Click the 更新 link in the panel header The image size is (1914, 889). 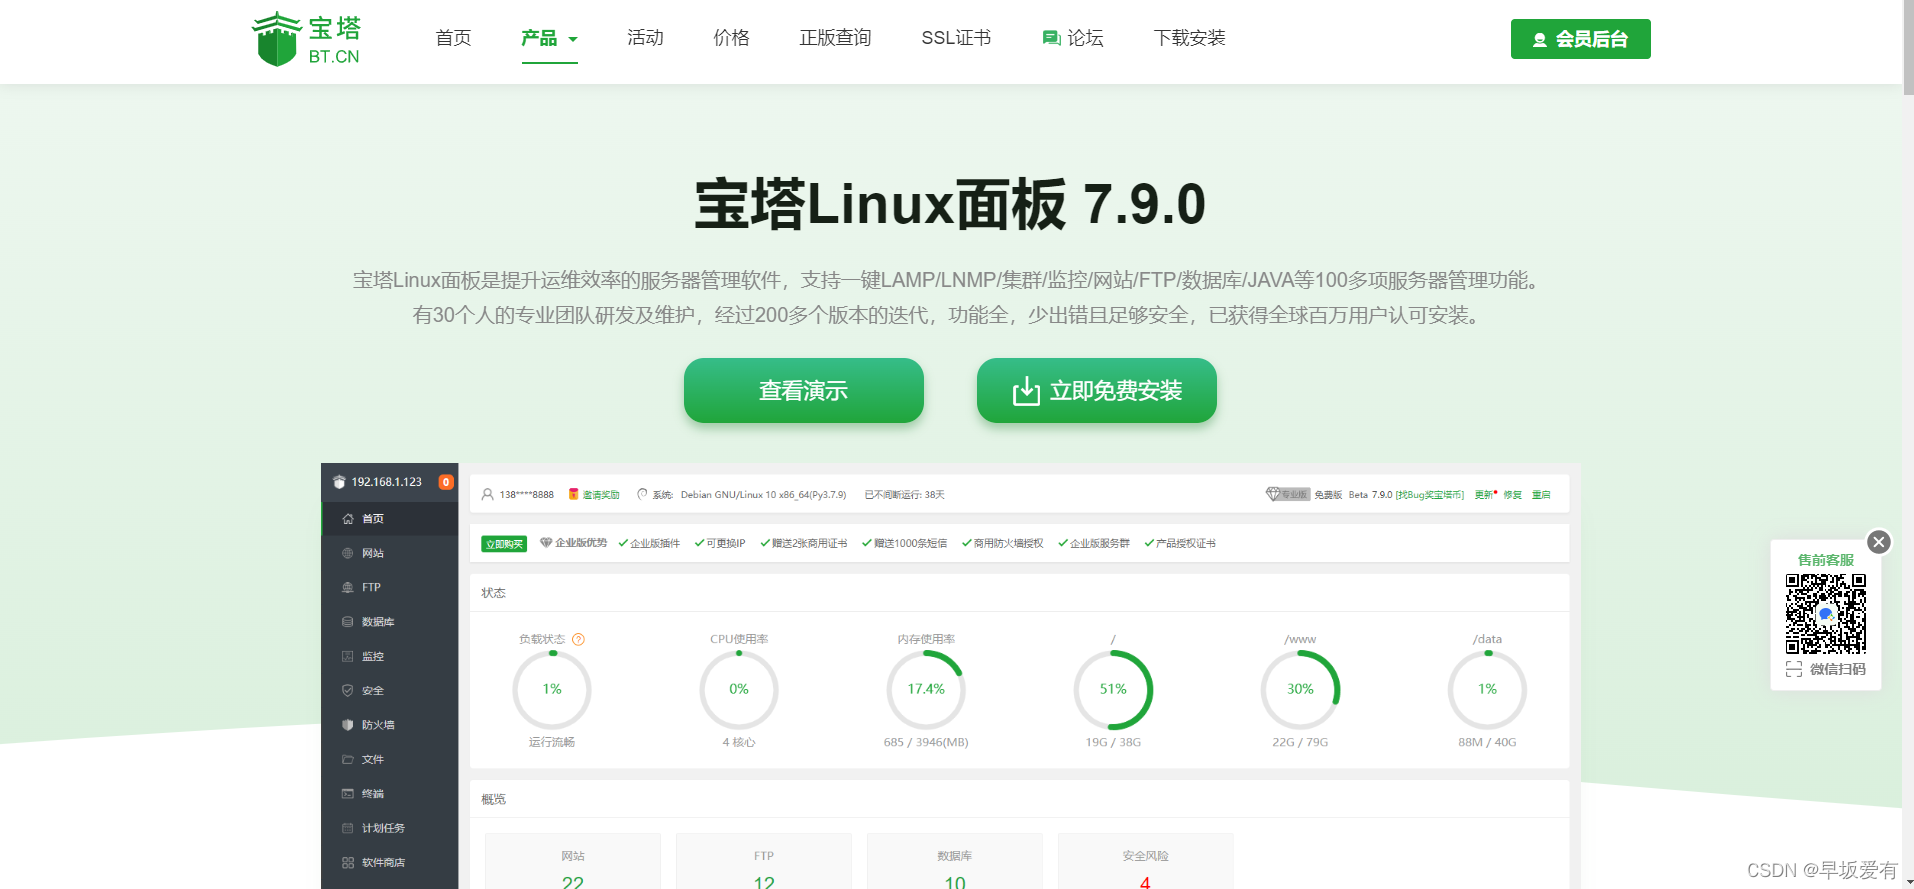(1484, 495)
